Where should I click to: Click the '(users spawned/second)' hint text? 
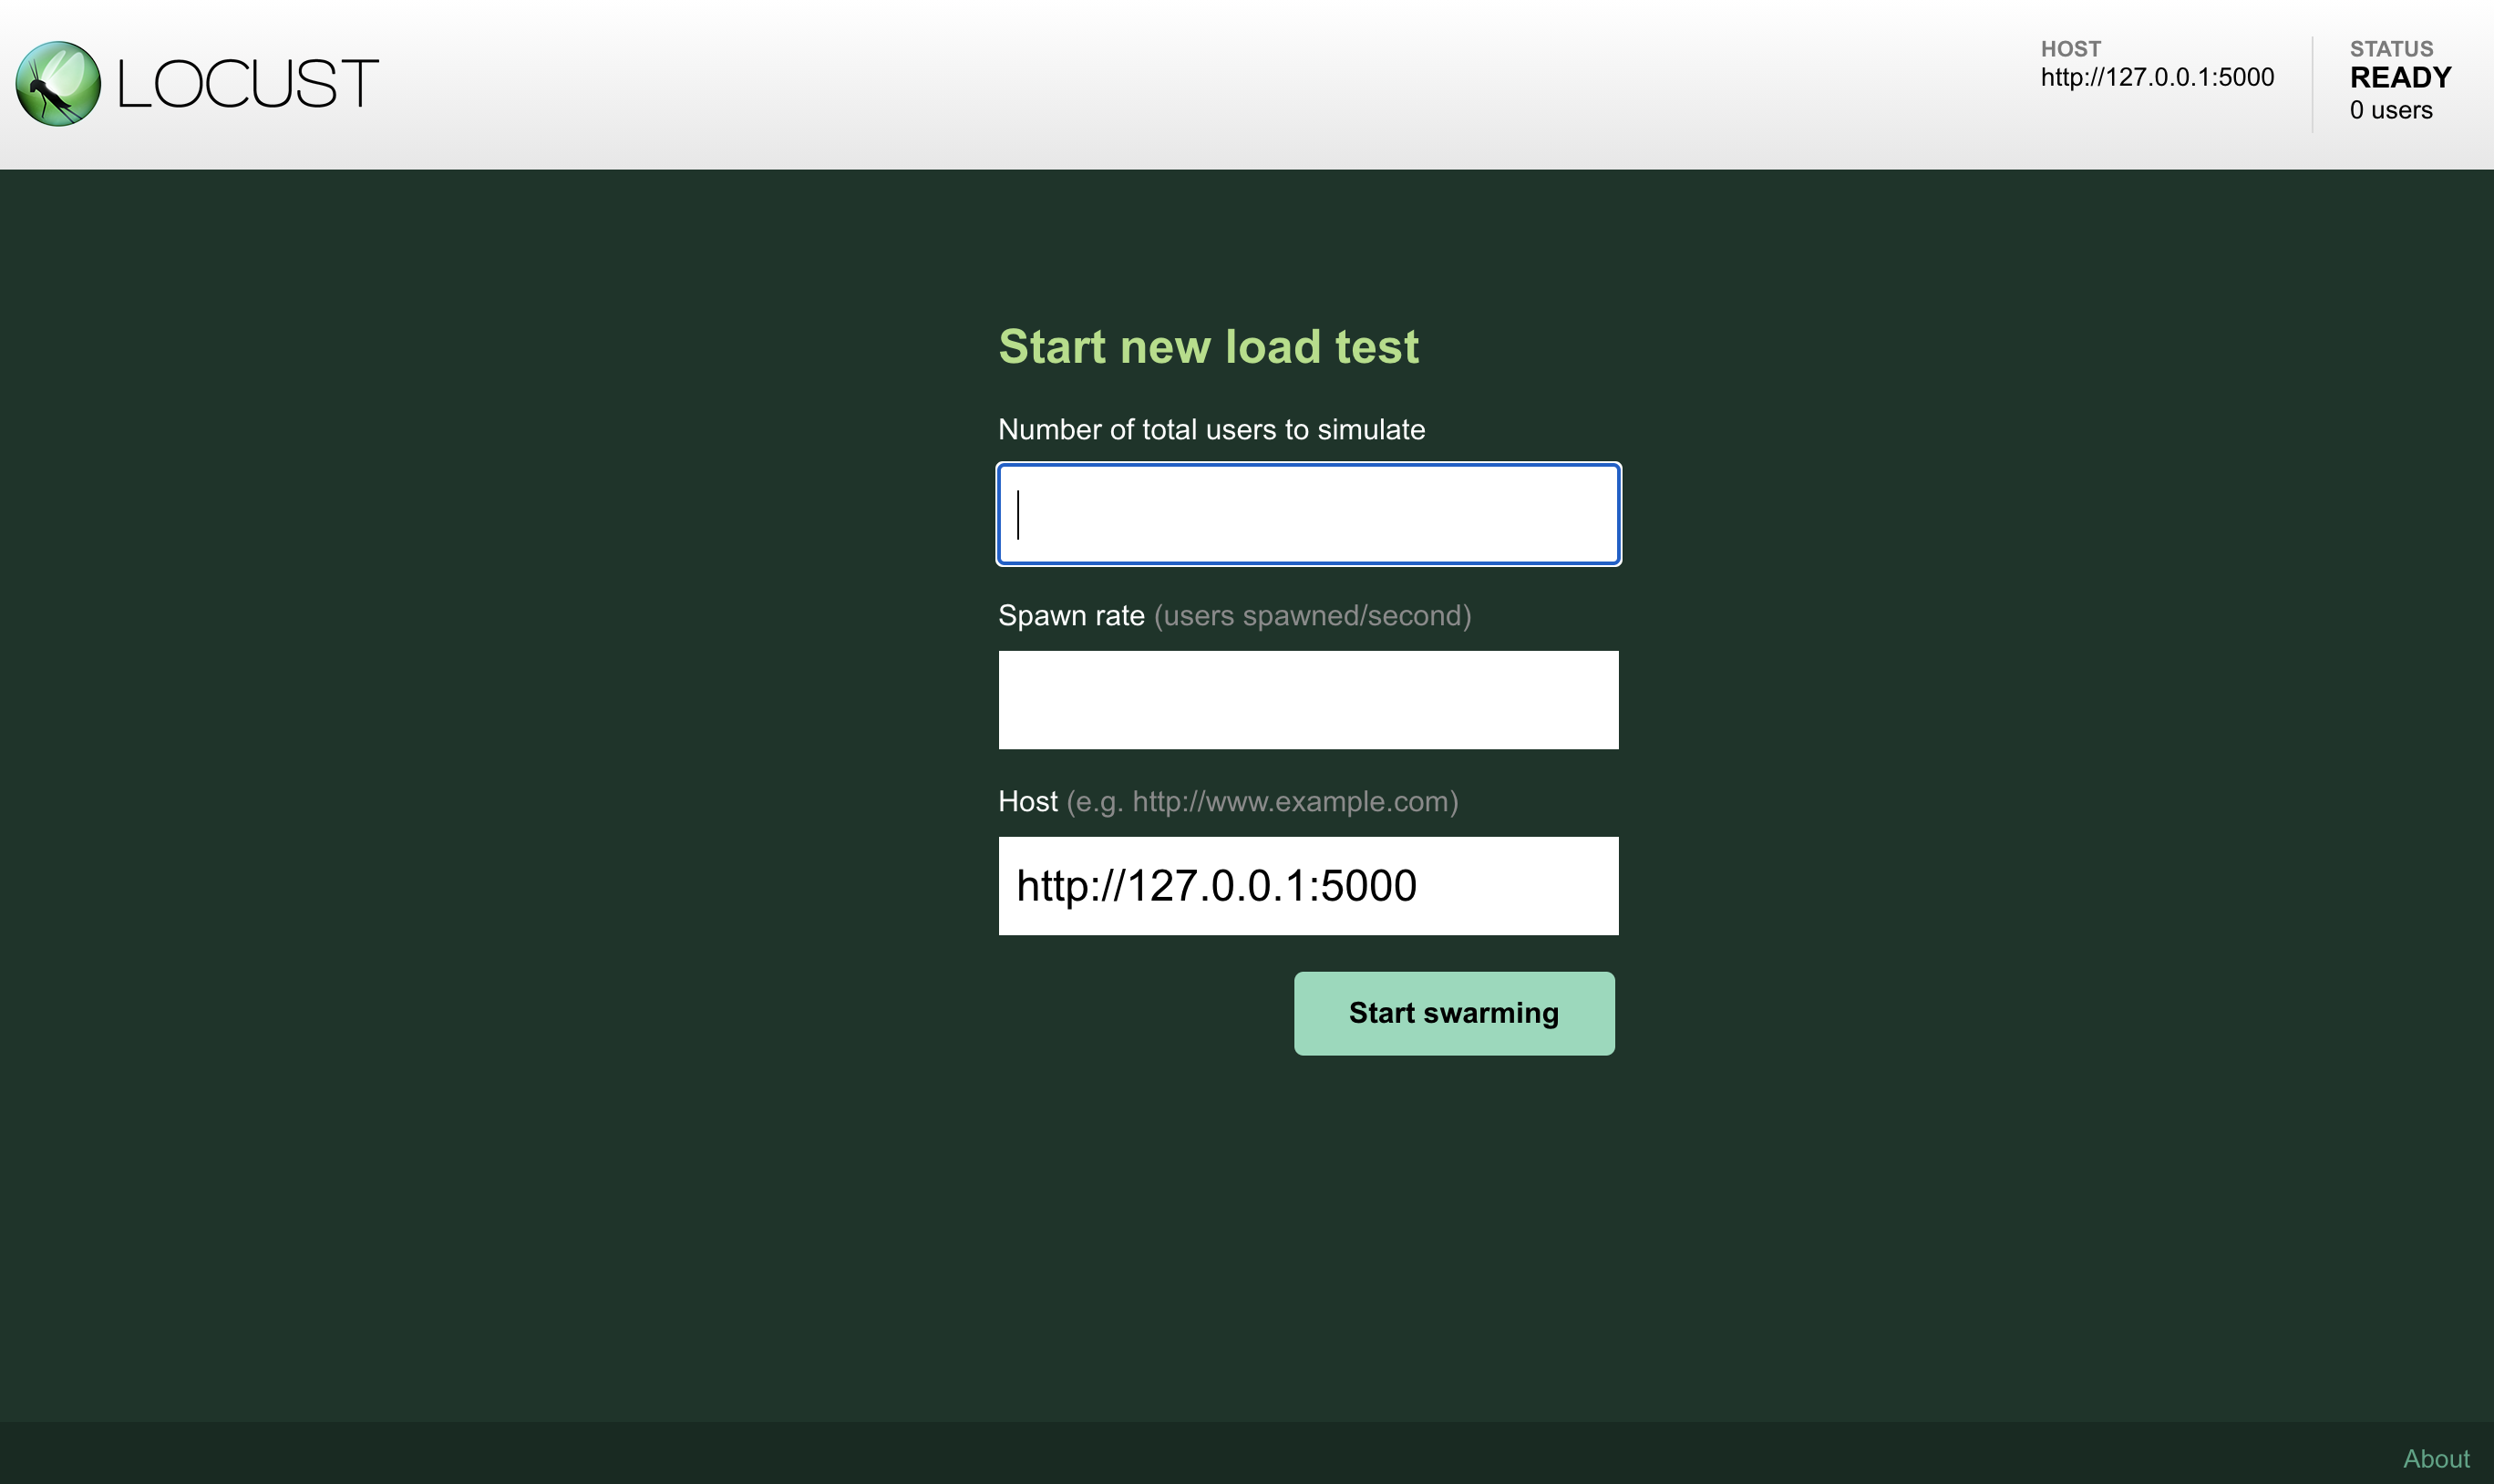coord(1312,616)
